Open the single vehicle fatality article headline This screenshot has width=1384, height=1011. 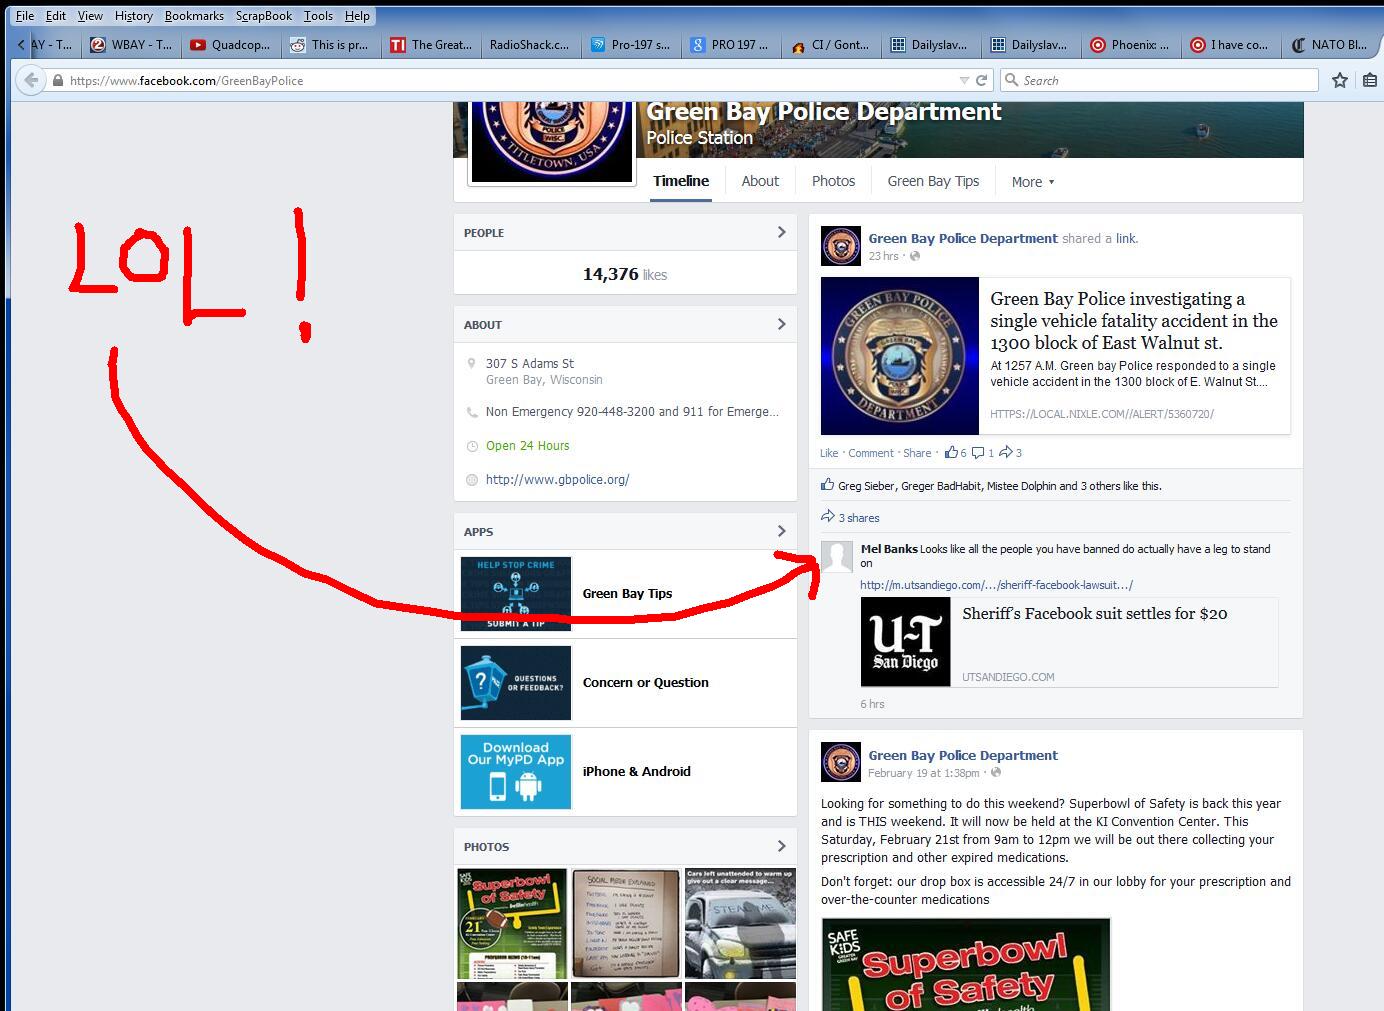coord(1134,320)
